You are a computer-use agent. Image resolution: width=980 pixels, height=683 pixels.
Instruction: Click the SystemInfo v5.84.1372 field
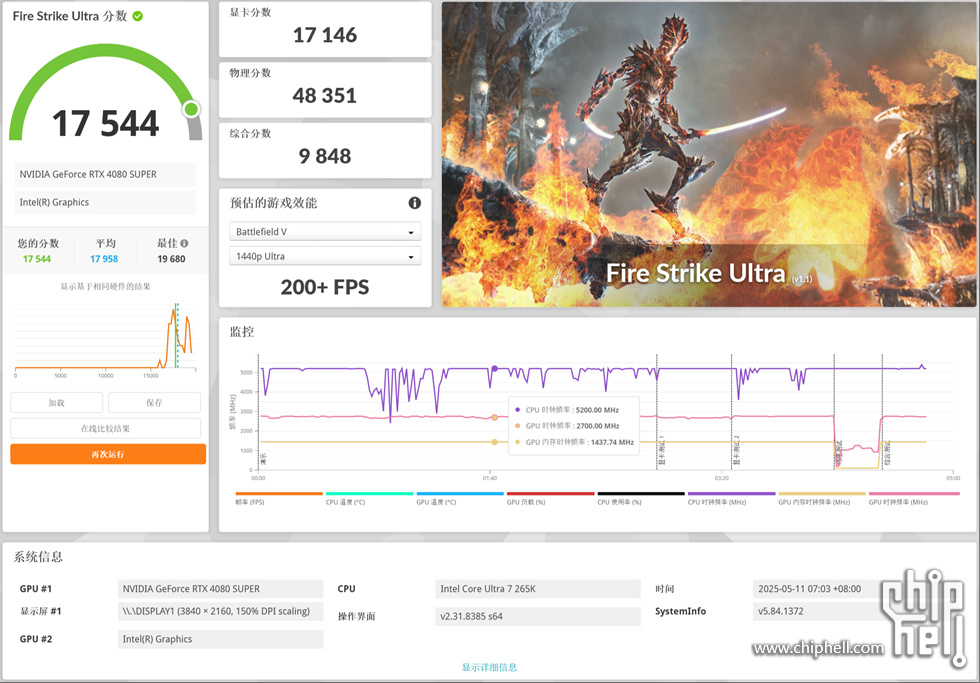tap(818, 611)
